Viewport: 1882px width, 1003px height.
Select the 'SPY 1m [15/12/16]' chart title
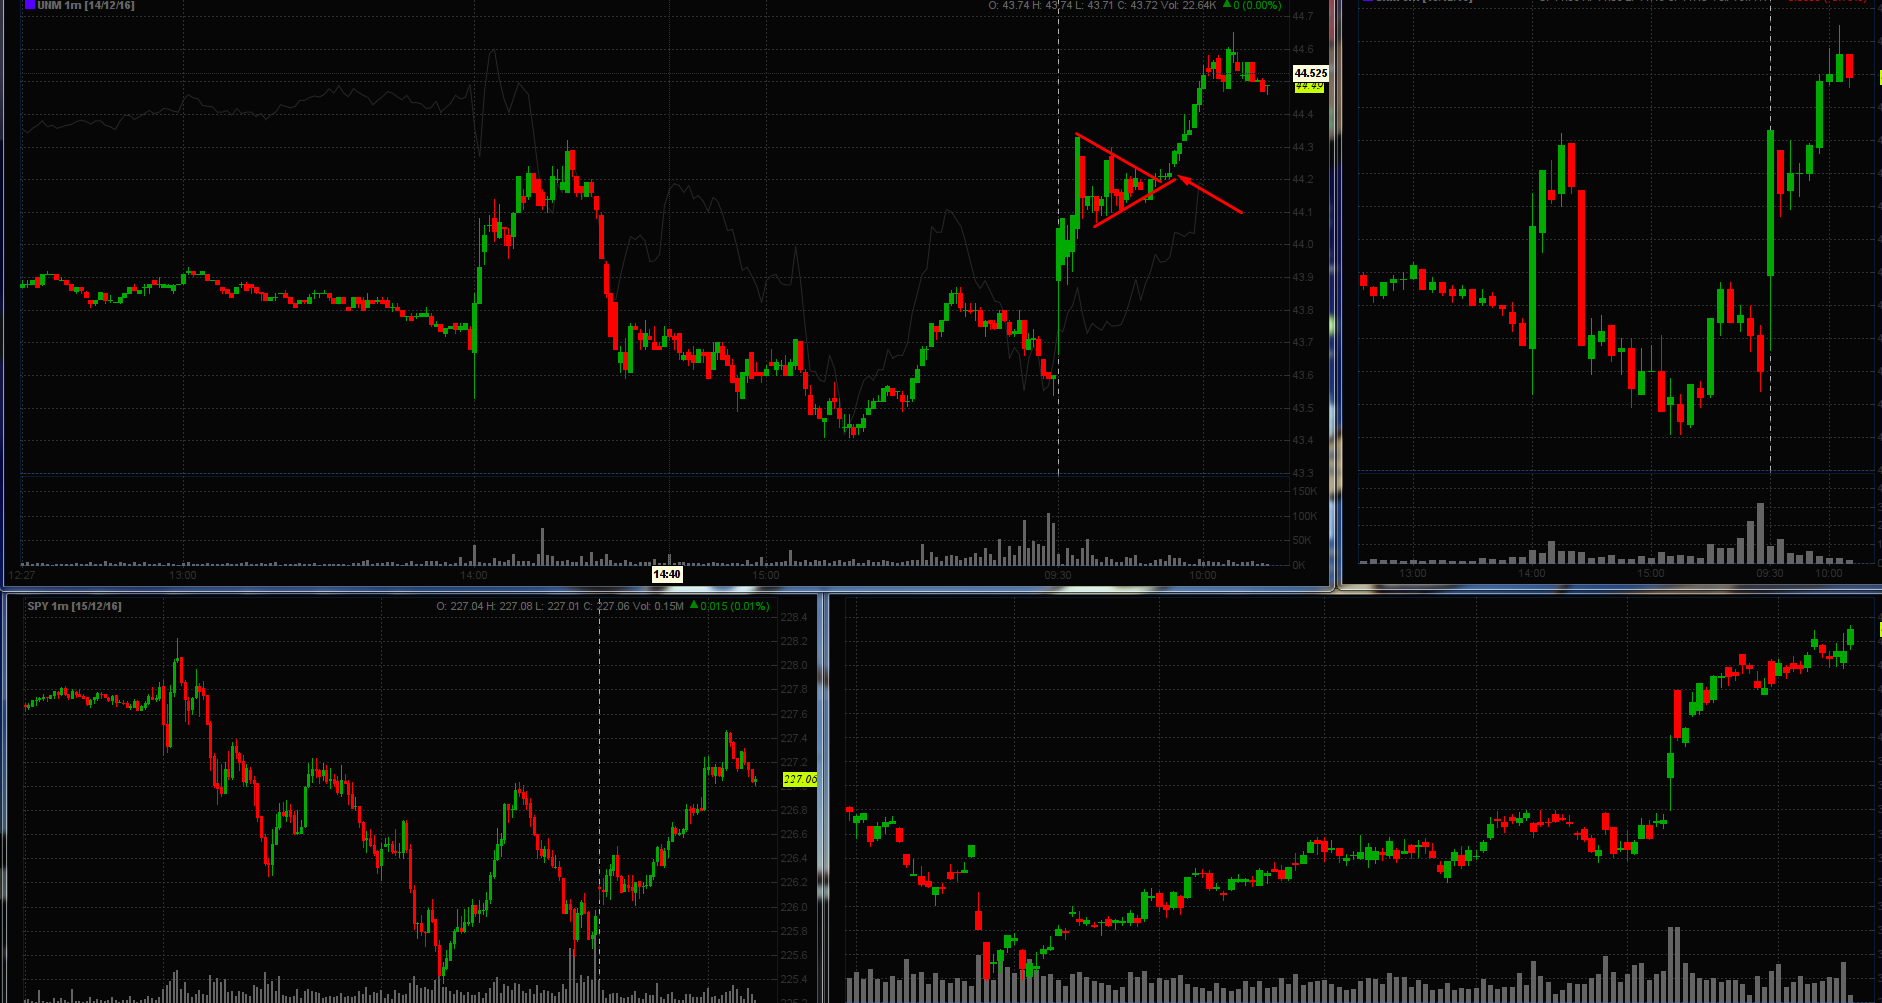coord(75,606)
